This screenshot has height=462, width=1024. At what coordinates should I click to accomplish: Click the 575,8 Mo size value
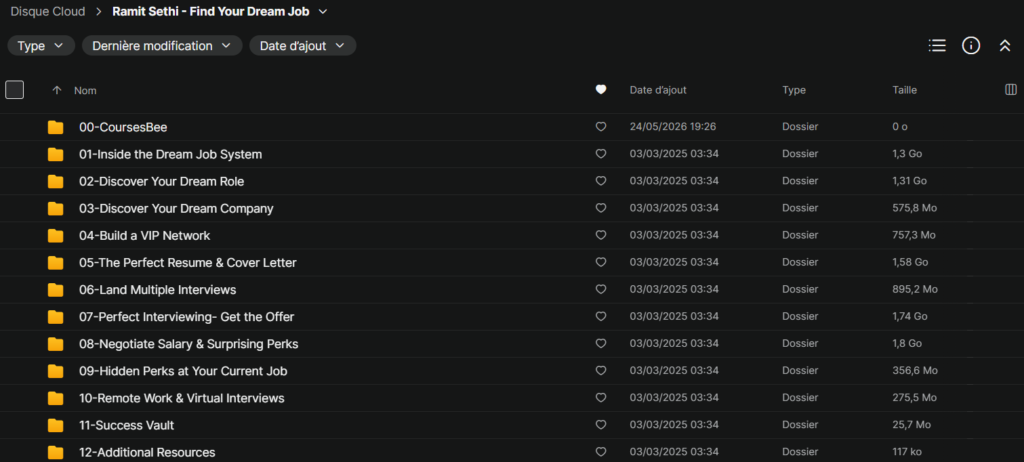coord(914,208)
